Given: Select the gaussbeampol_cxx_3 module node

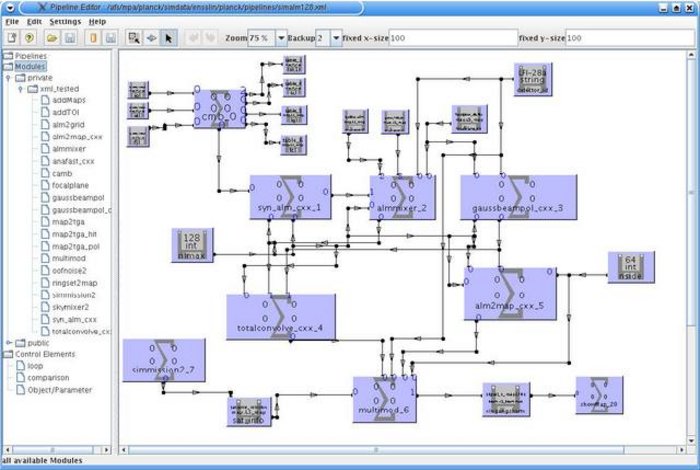Looking at the screenshot, I should coord(518,197).
